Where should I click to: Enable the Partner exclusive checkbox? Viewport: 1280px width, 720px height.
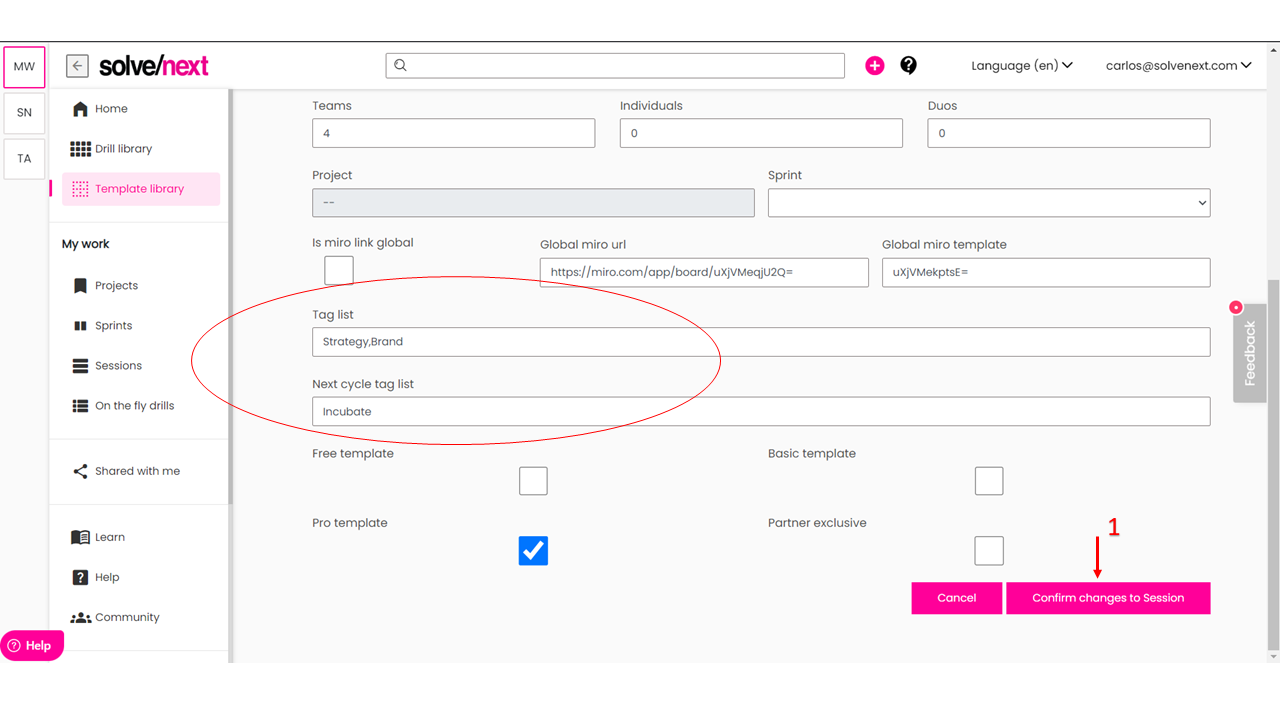pyautogui.click(x=989, y=551)
